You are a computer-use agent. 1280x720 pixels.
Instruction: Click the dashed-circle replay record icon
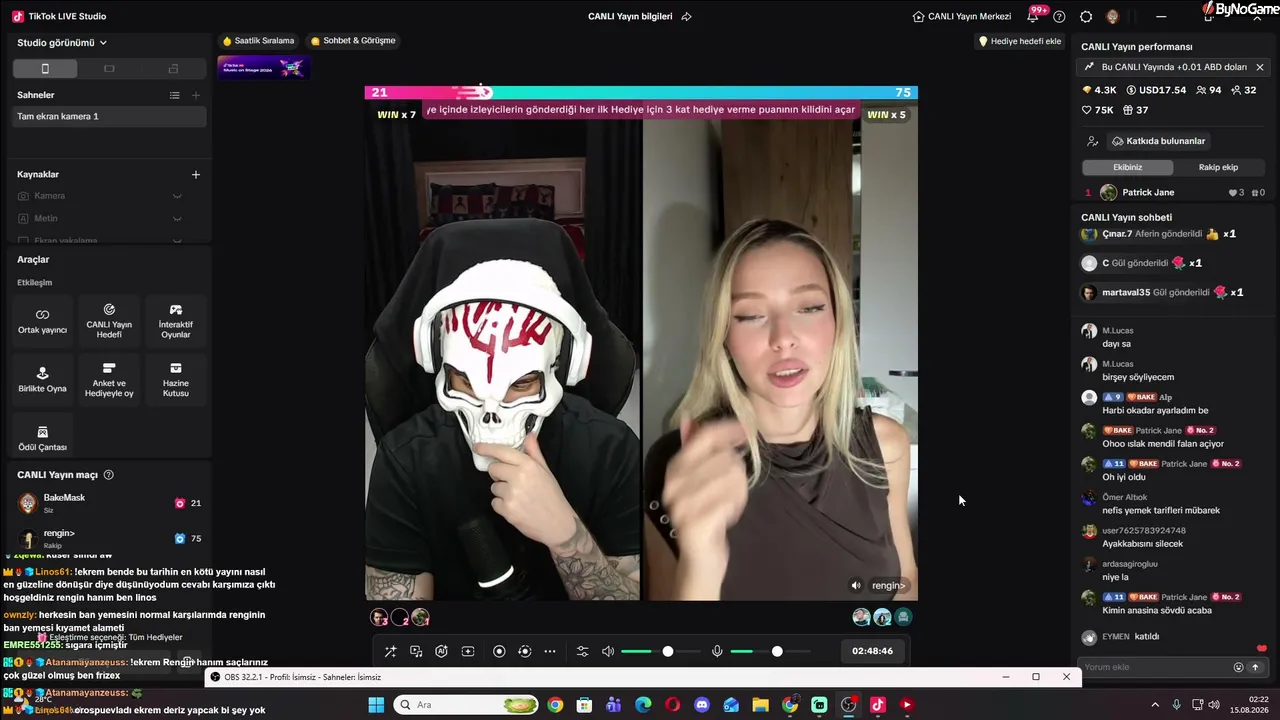pos(524,652)
